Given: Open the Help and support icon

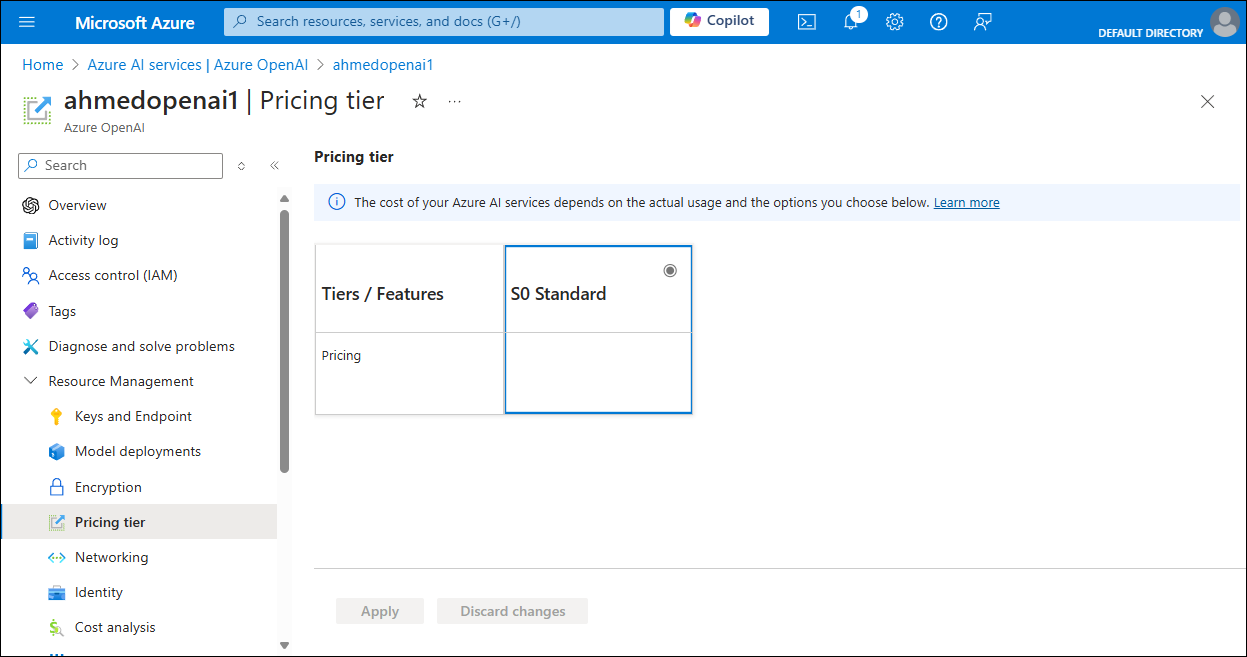Looking at the screenshot, I should (x=938, y=22).
